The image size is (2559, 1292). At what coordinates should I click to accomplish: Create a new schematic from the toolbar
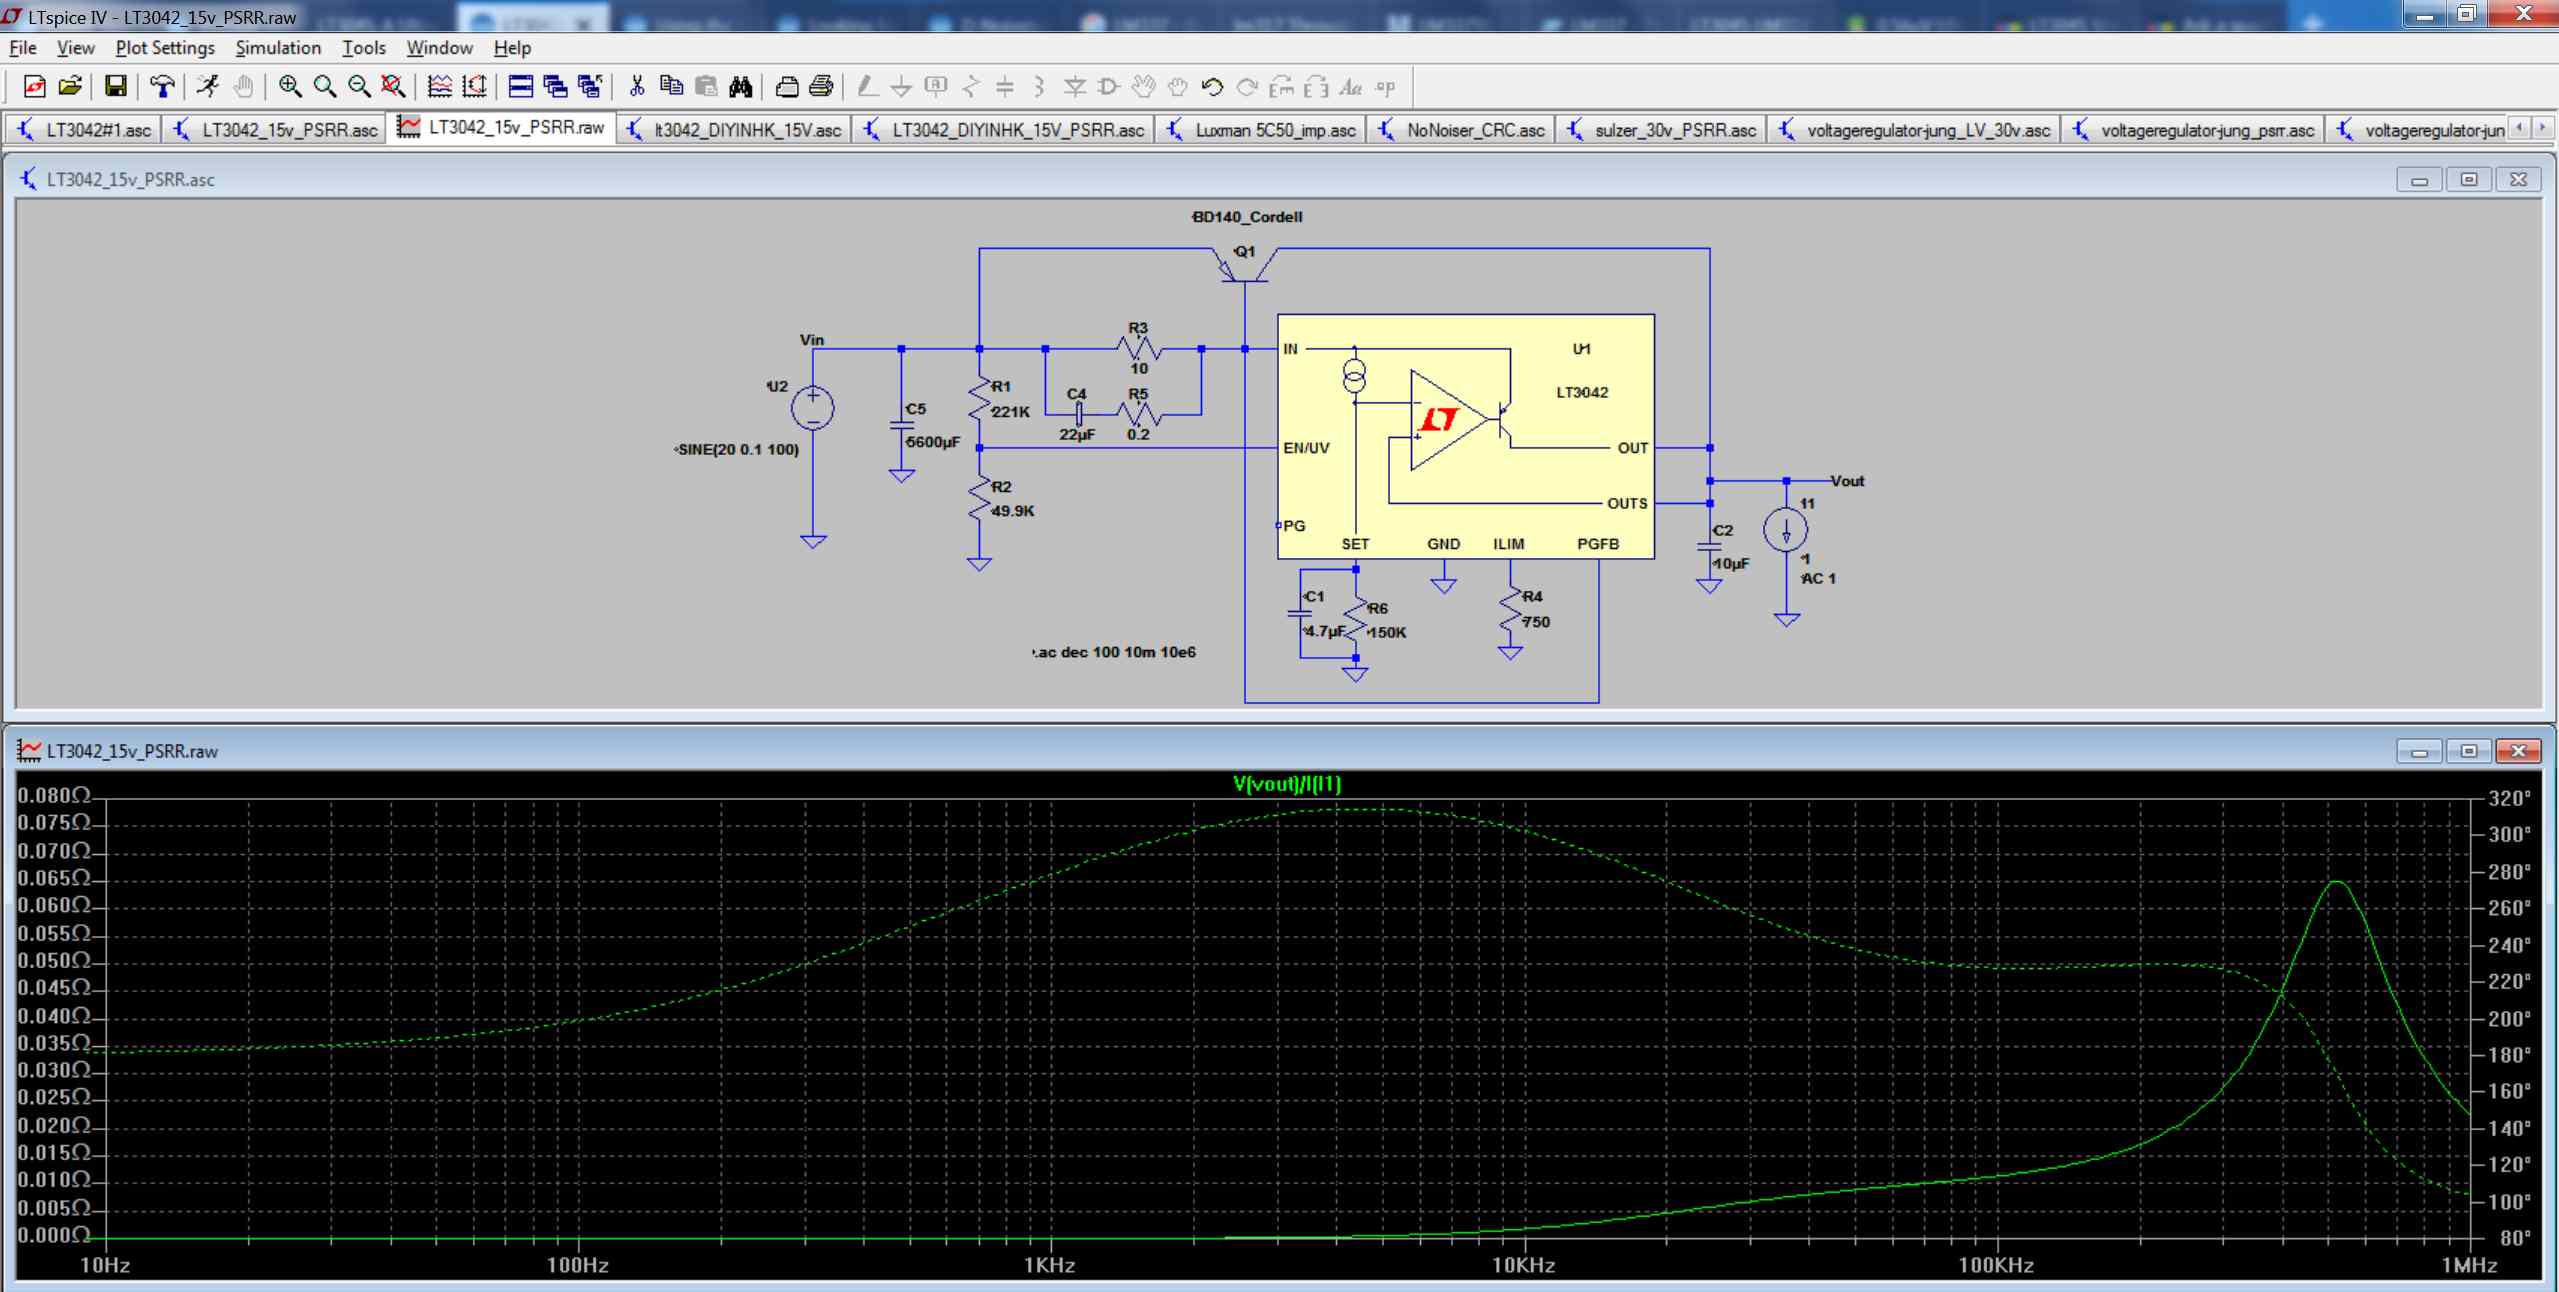(x=34, y=87)
